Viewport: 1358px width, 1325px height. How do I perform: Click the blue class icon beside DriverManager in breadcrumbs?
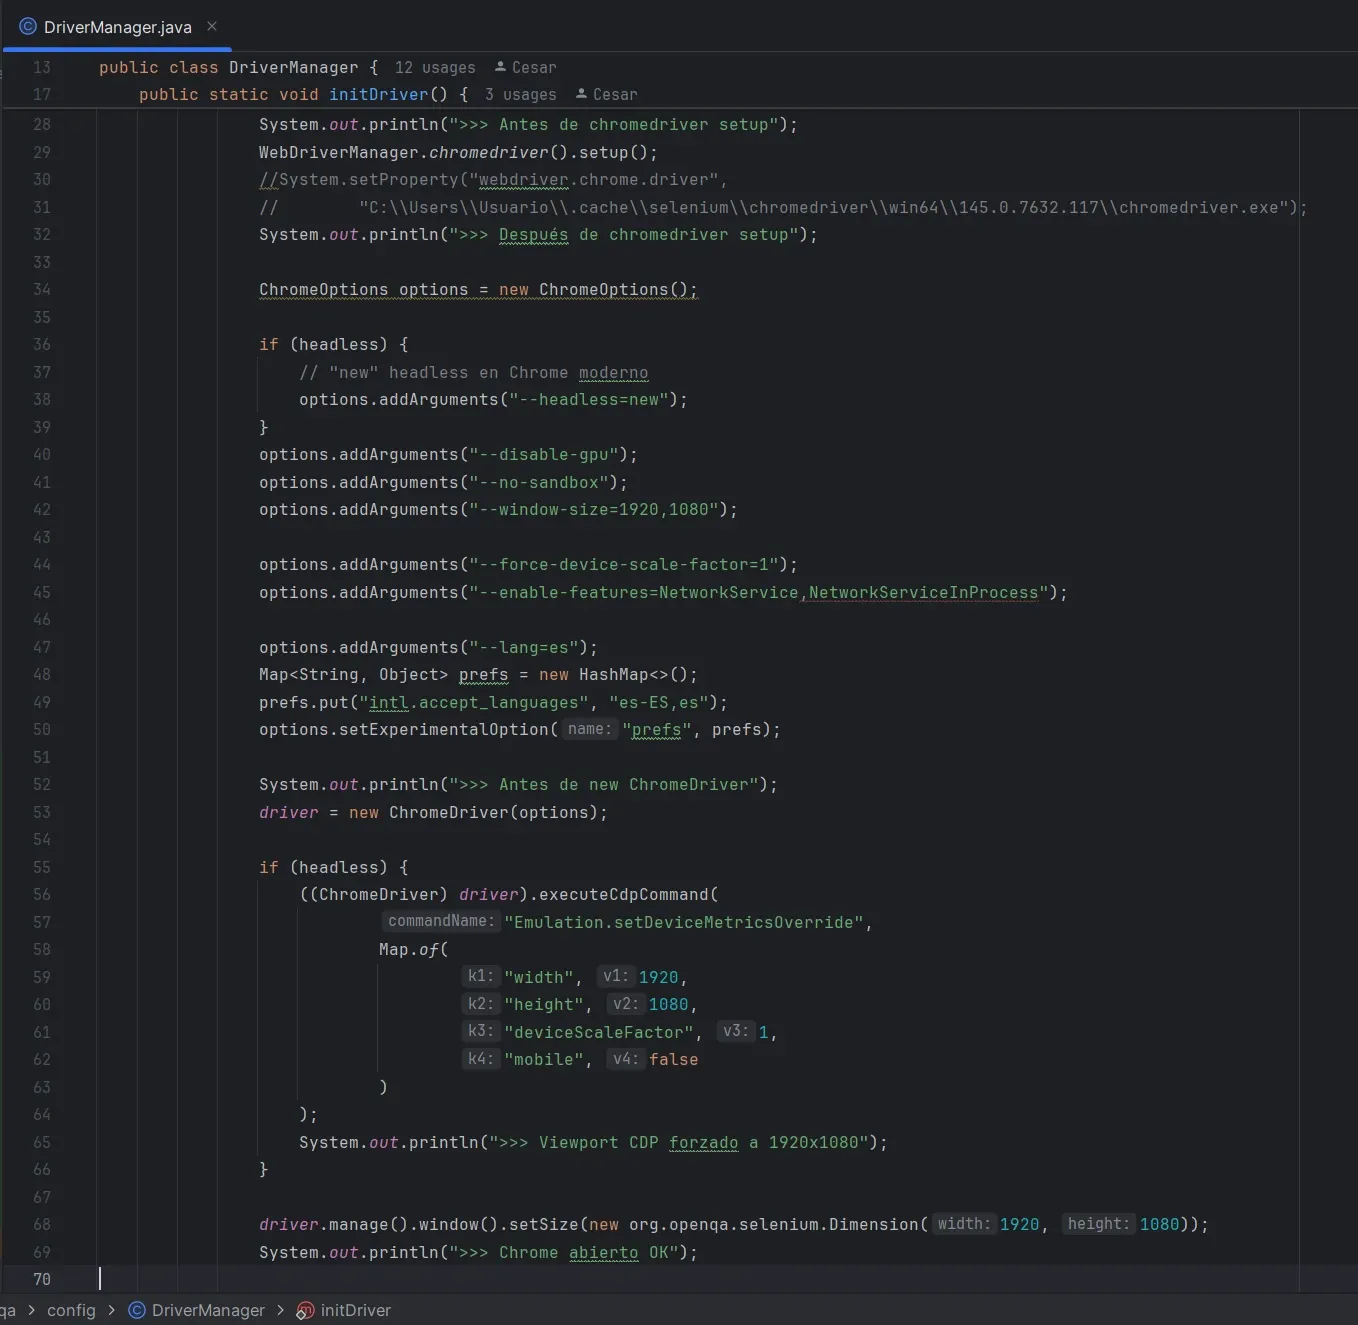coord(136,1310)
